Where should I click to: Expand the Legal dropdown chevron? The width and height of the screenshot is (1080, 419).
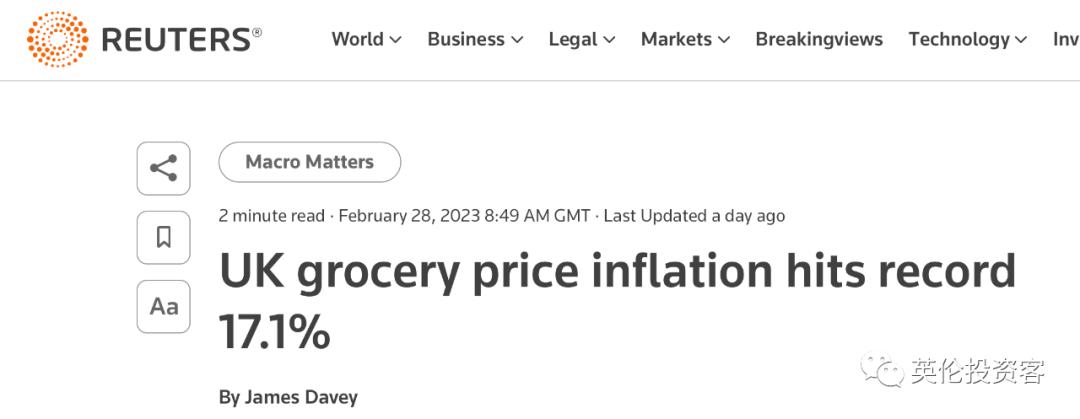pos(609,40)
